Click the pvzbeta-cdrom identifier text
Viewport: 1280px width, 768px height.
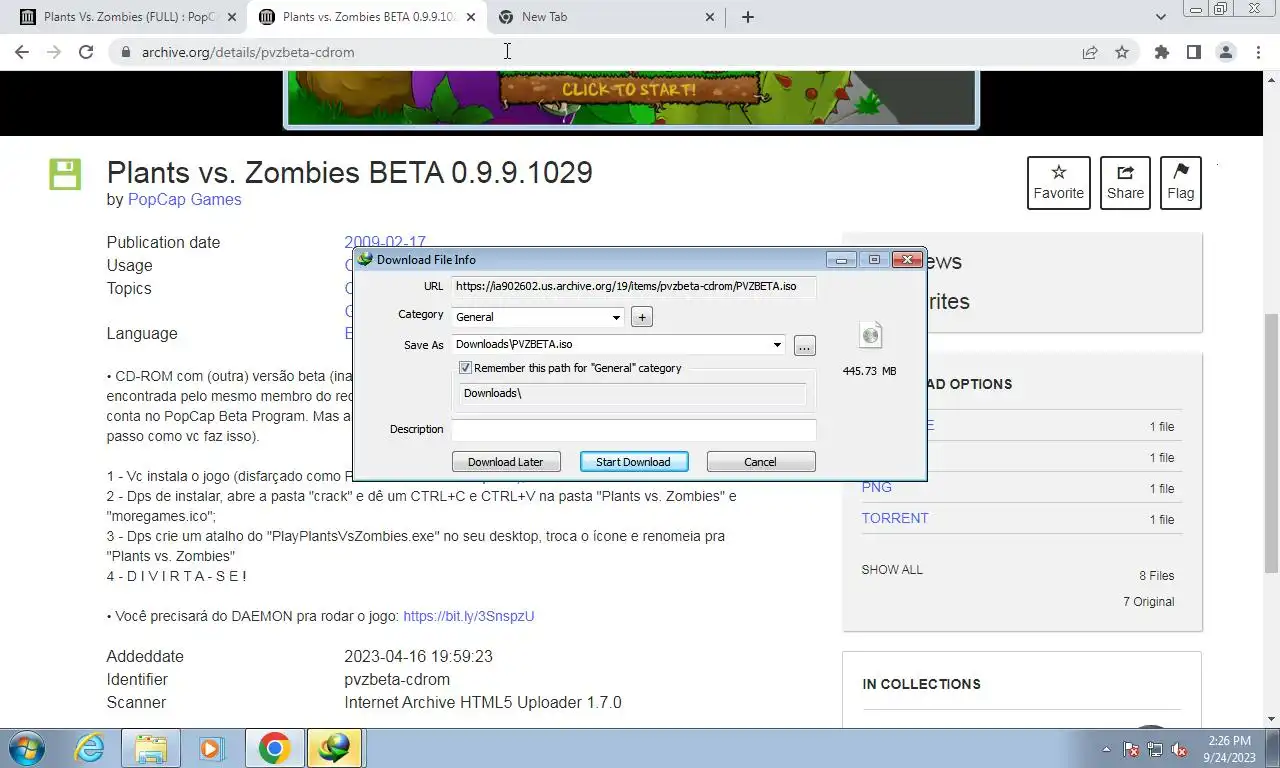(397, 680)
